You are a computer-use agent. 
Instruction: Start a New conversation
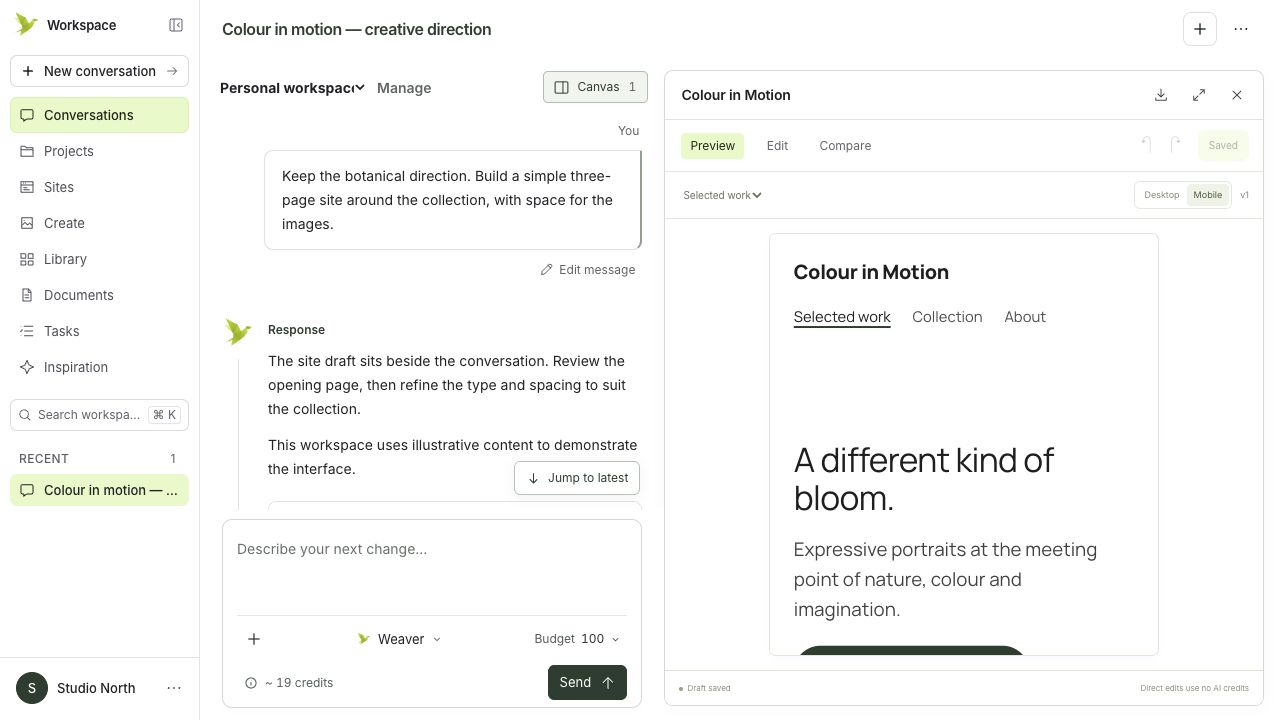99,71
